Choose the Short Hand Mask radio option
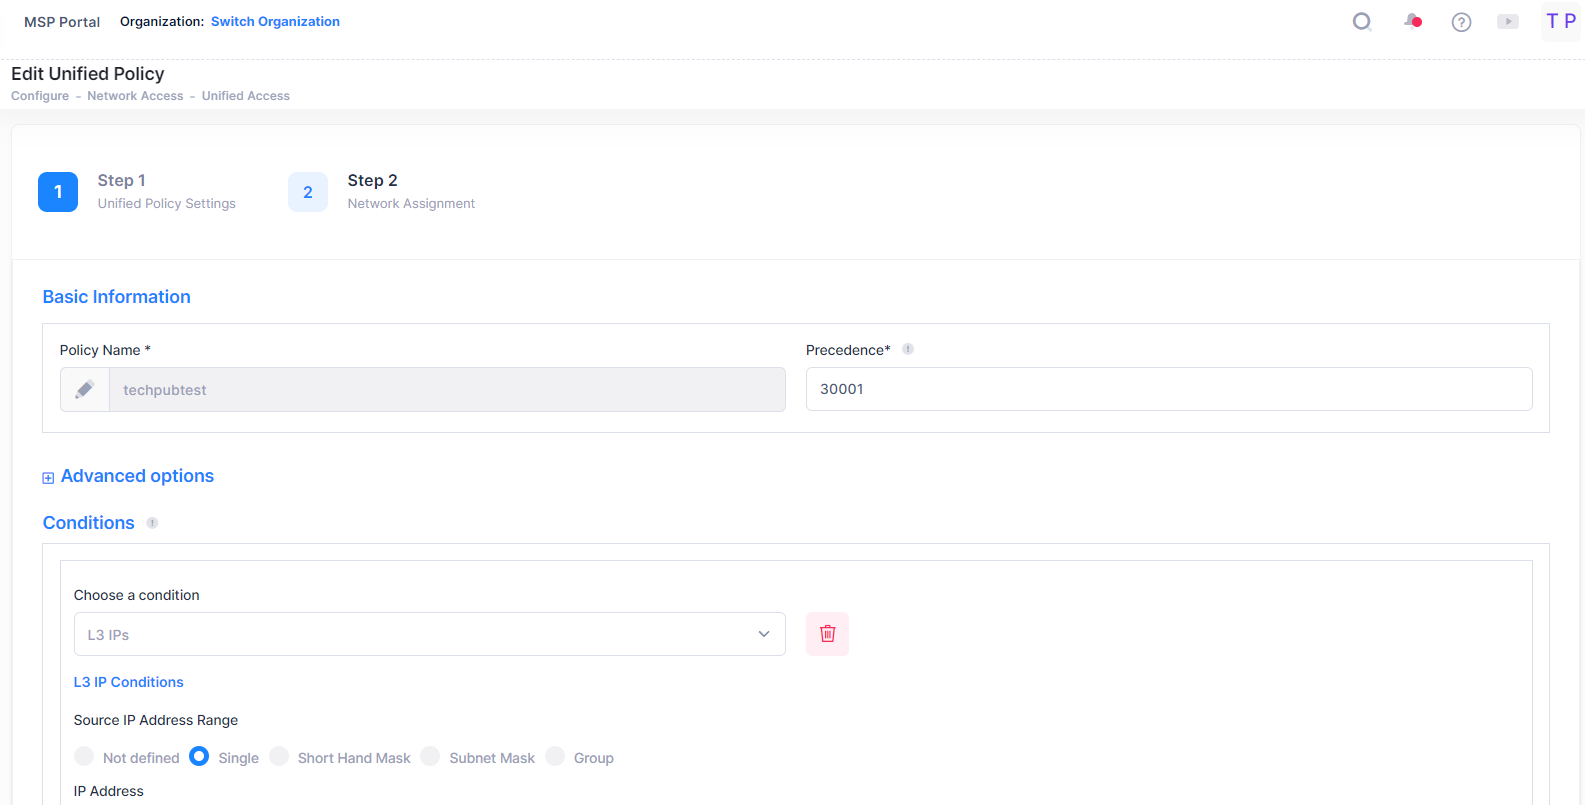The image size is (1585, 805). tap(279, 757)
